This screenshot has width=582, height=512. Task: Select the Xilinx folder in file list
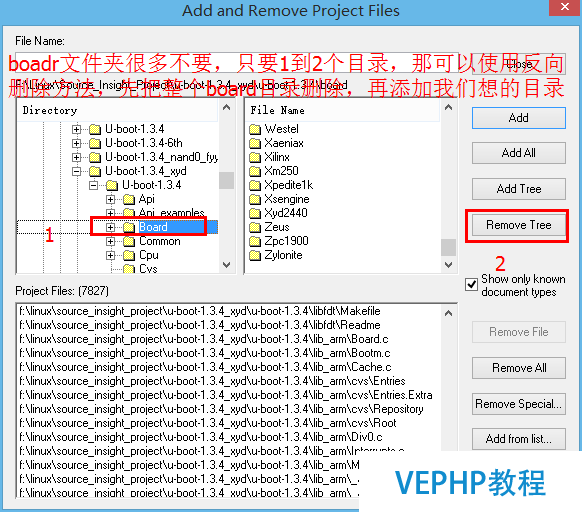[277, 157]
